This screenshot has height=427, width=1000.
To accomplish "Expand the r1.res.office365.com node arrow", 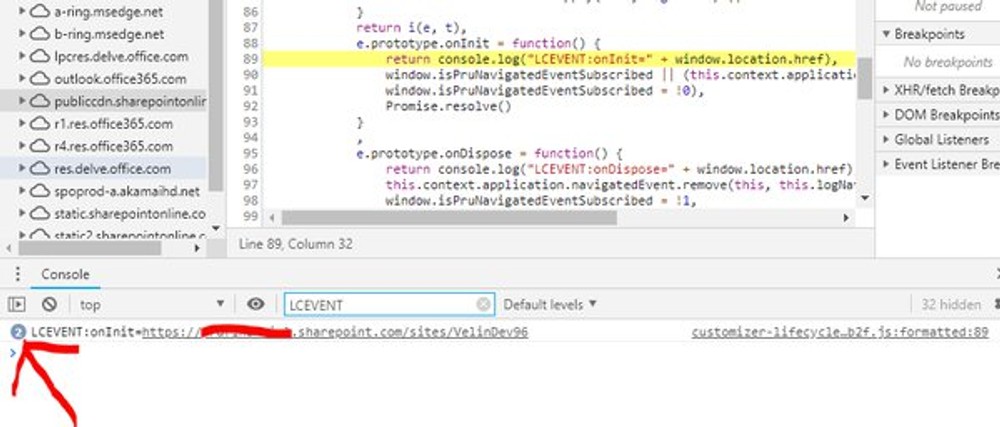I will tap(23, 124).
